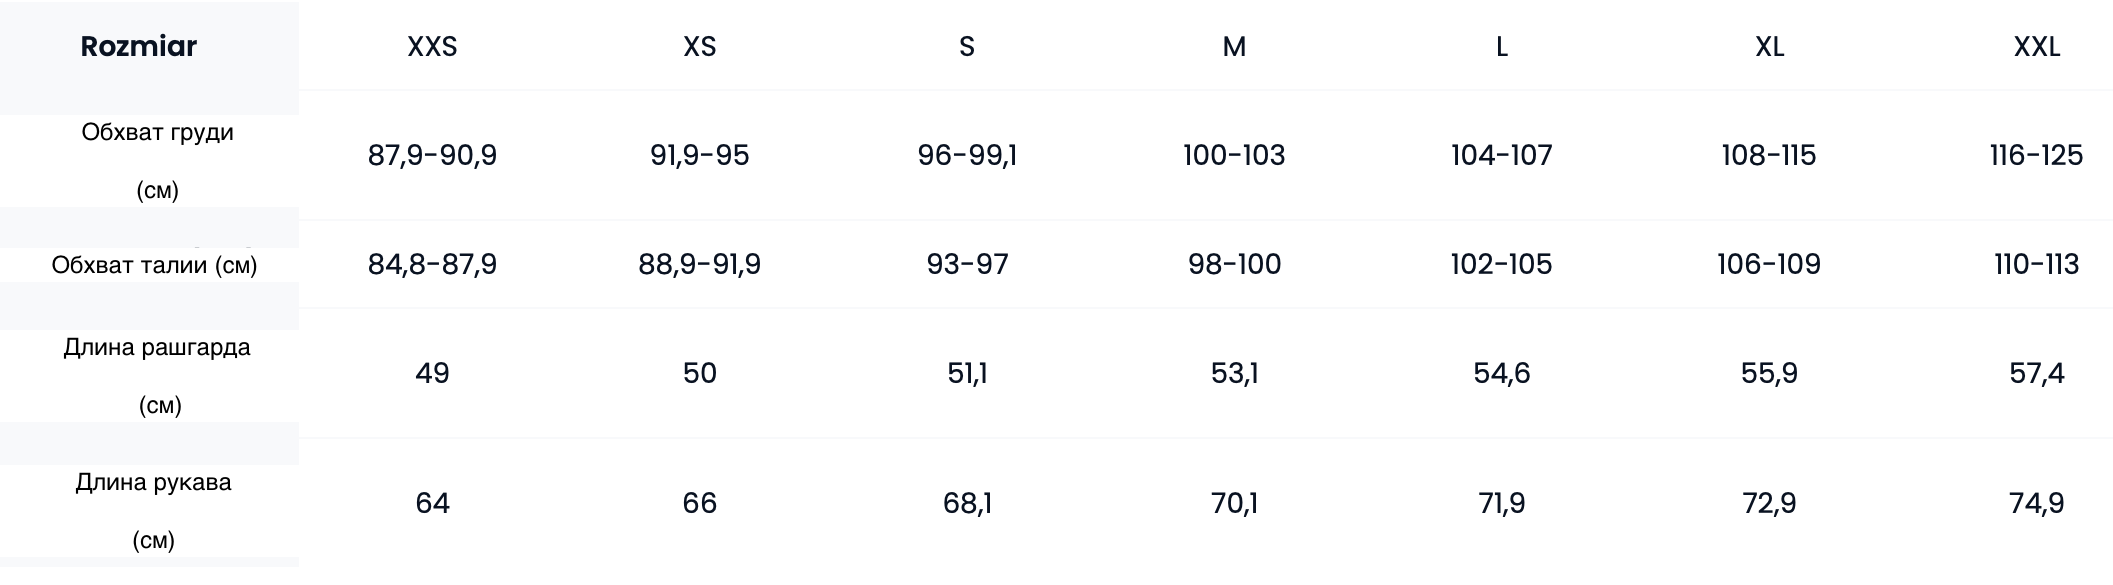Click the Rozmiar header cell
Viewport: 2113px width, 585px height.
point(139,47)
